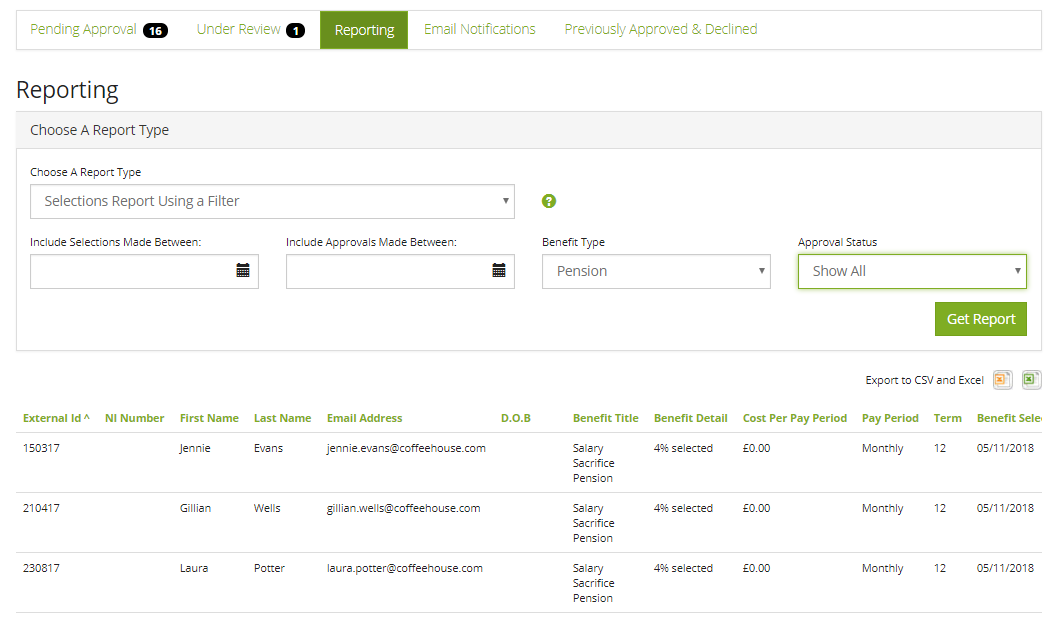This screenshot has width=1050, height=618.
Task: Open Email Notifications tab
Action: 479,29
